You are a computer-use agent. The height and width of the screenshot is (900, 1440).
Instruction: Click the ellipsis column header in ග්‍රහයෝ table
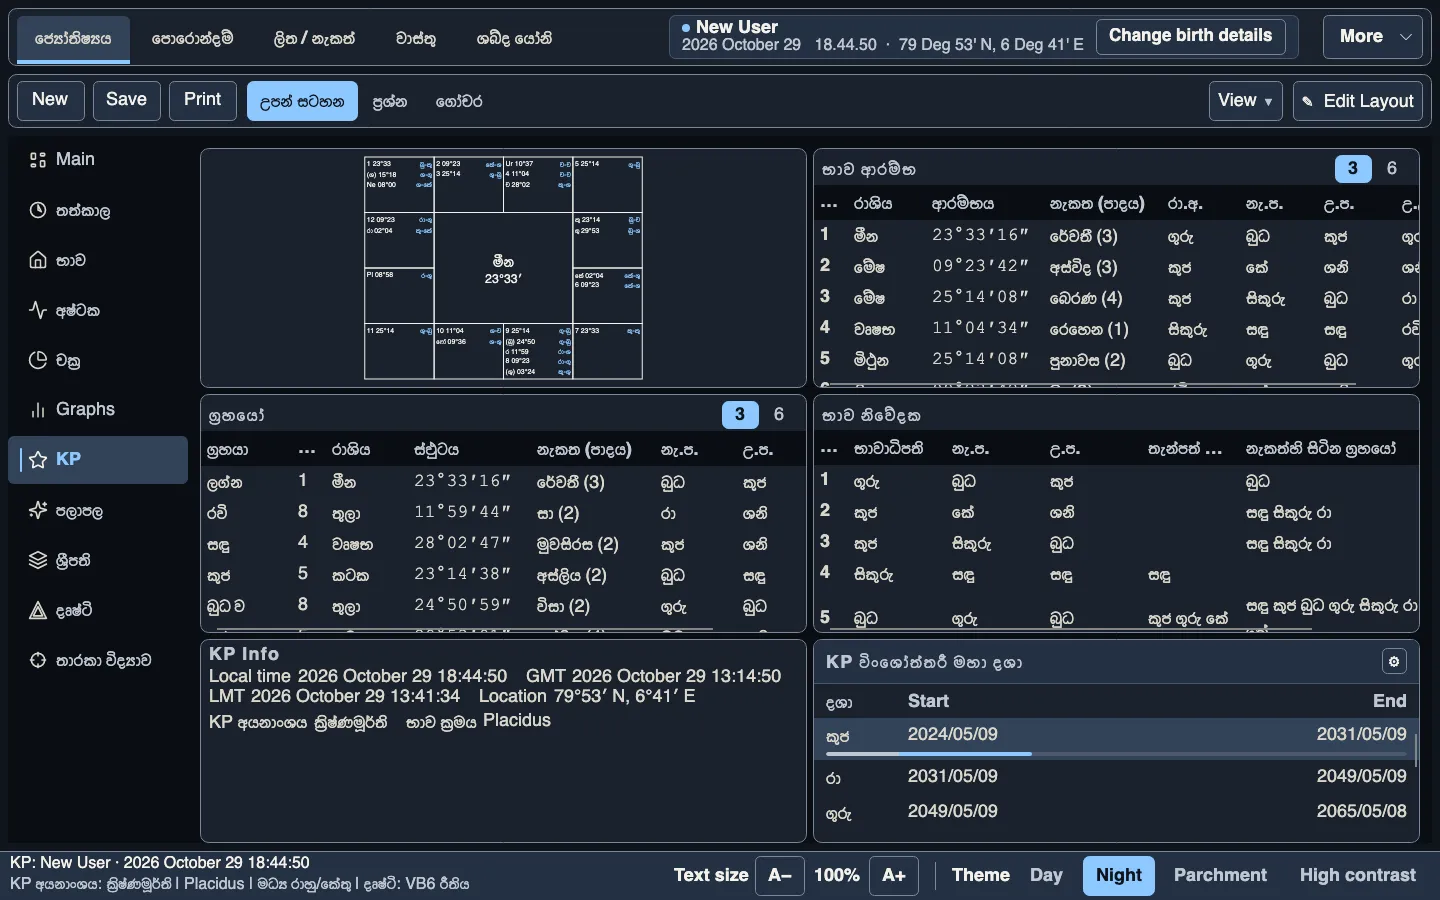[x=307, y=450]
